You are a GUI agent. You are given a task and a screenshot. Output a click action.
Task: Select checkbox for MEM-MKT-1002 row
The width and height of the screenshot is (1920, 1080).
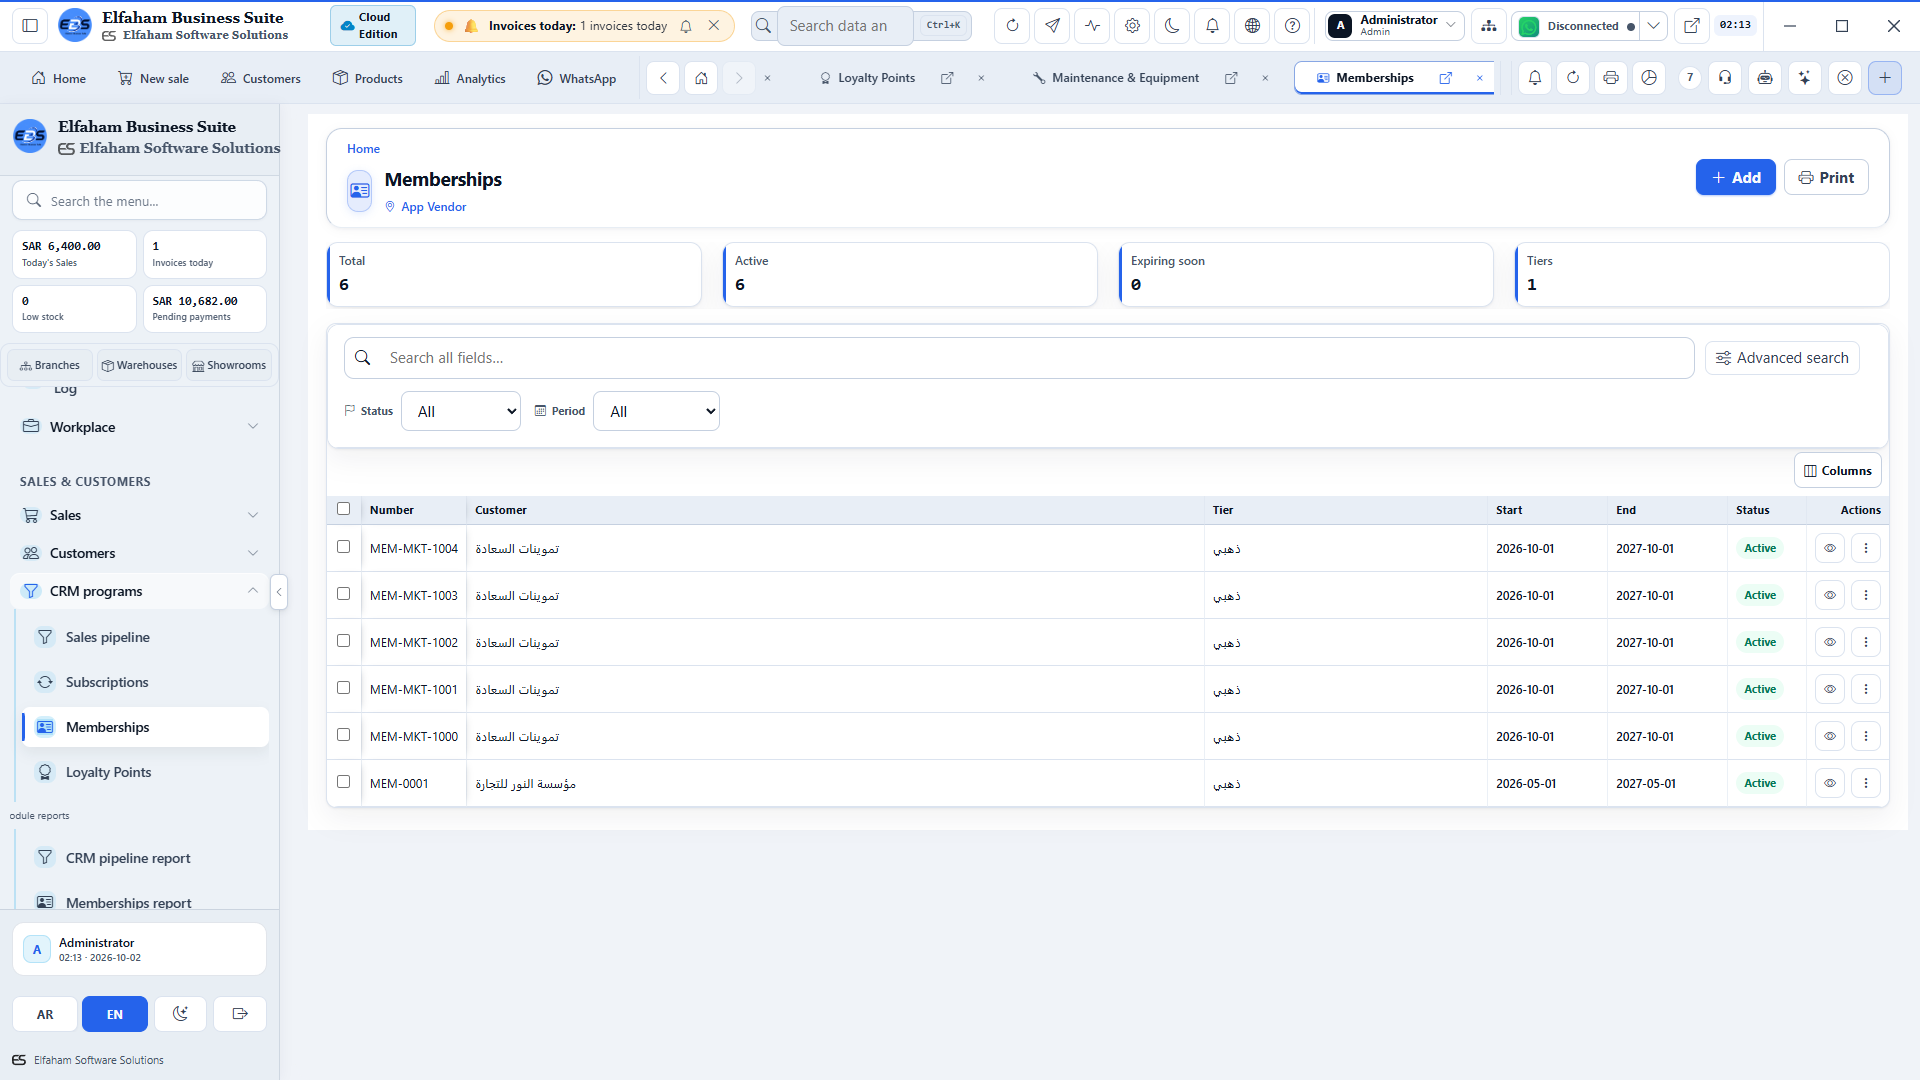click(x=344, y=641)
